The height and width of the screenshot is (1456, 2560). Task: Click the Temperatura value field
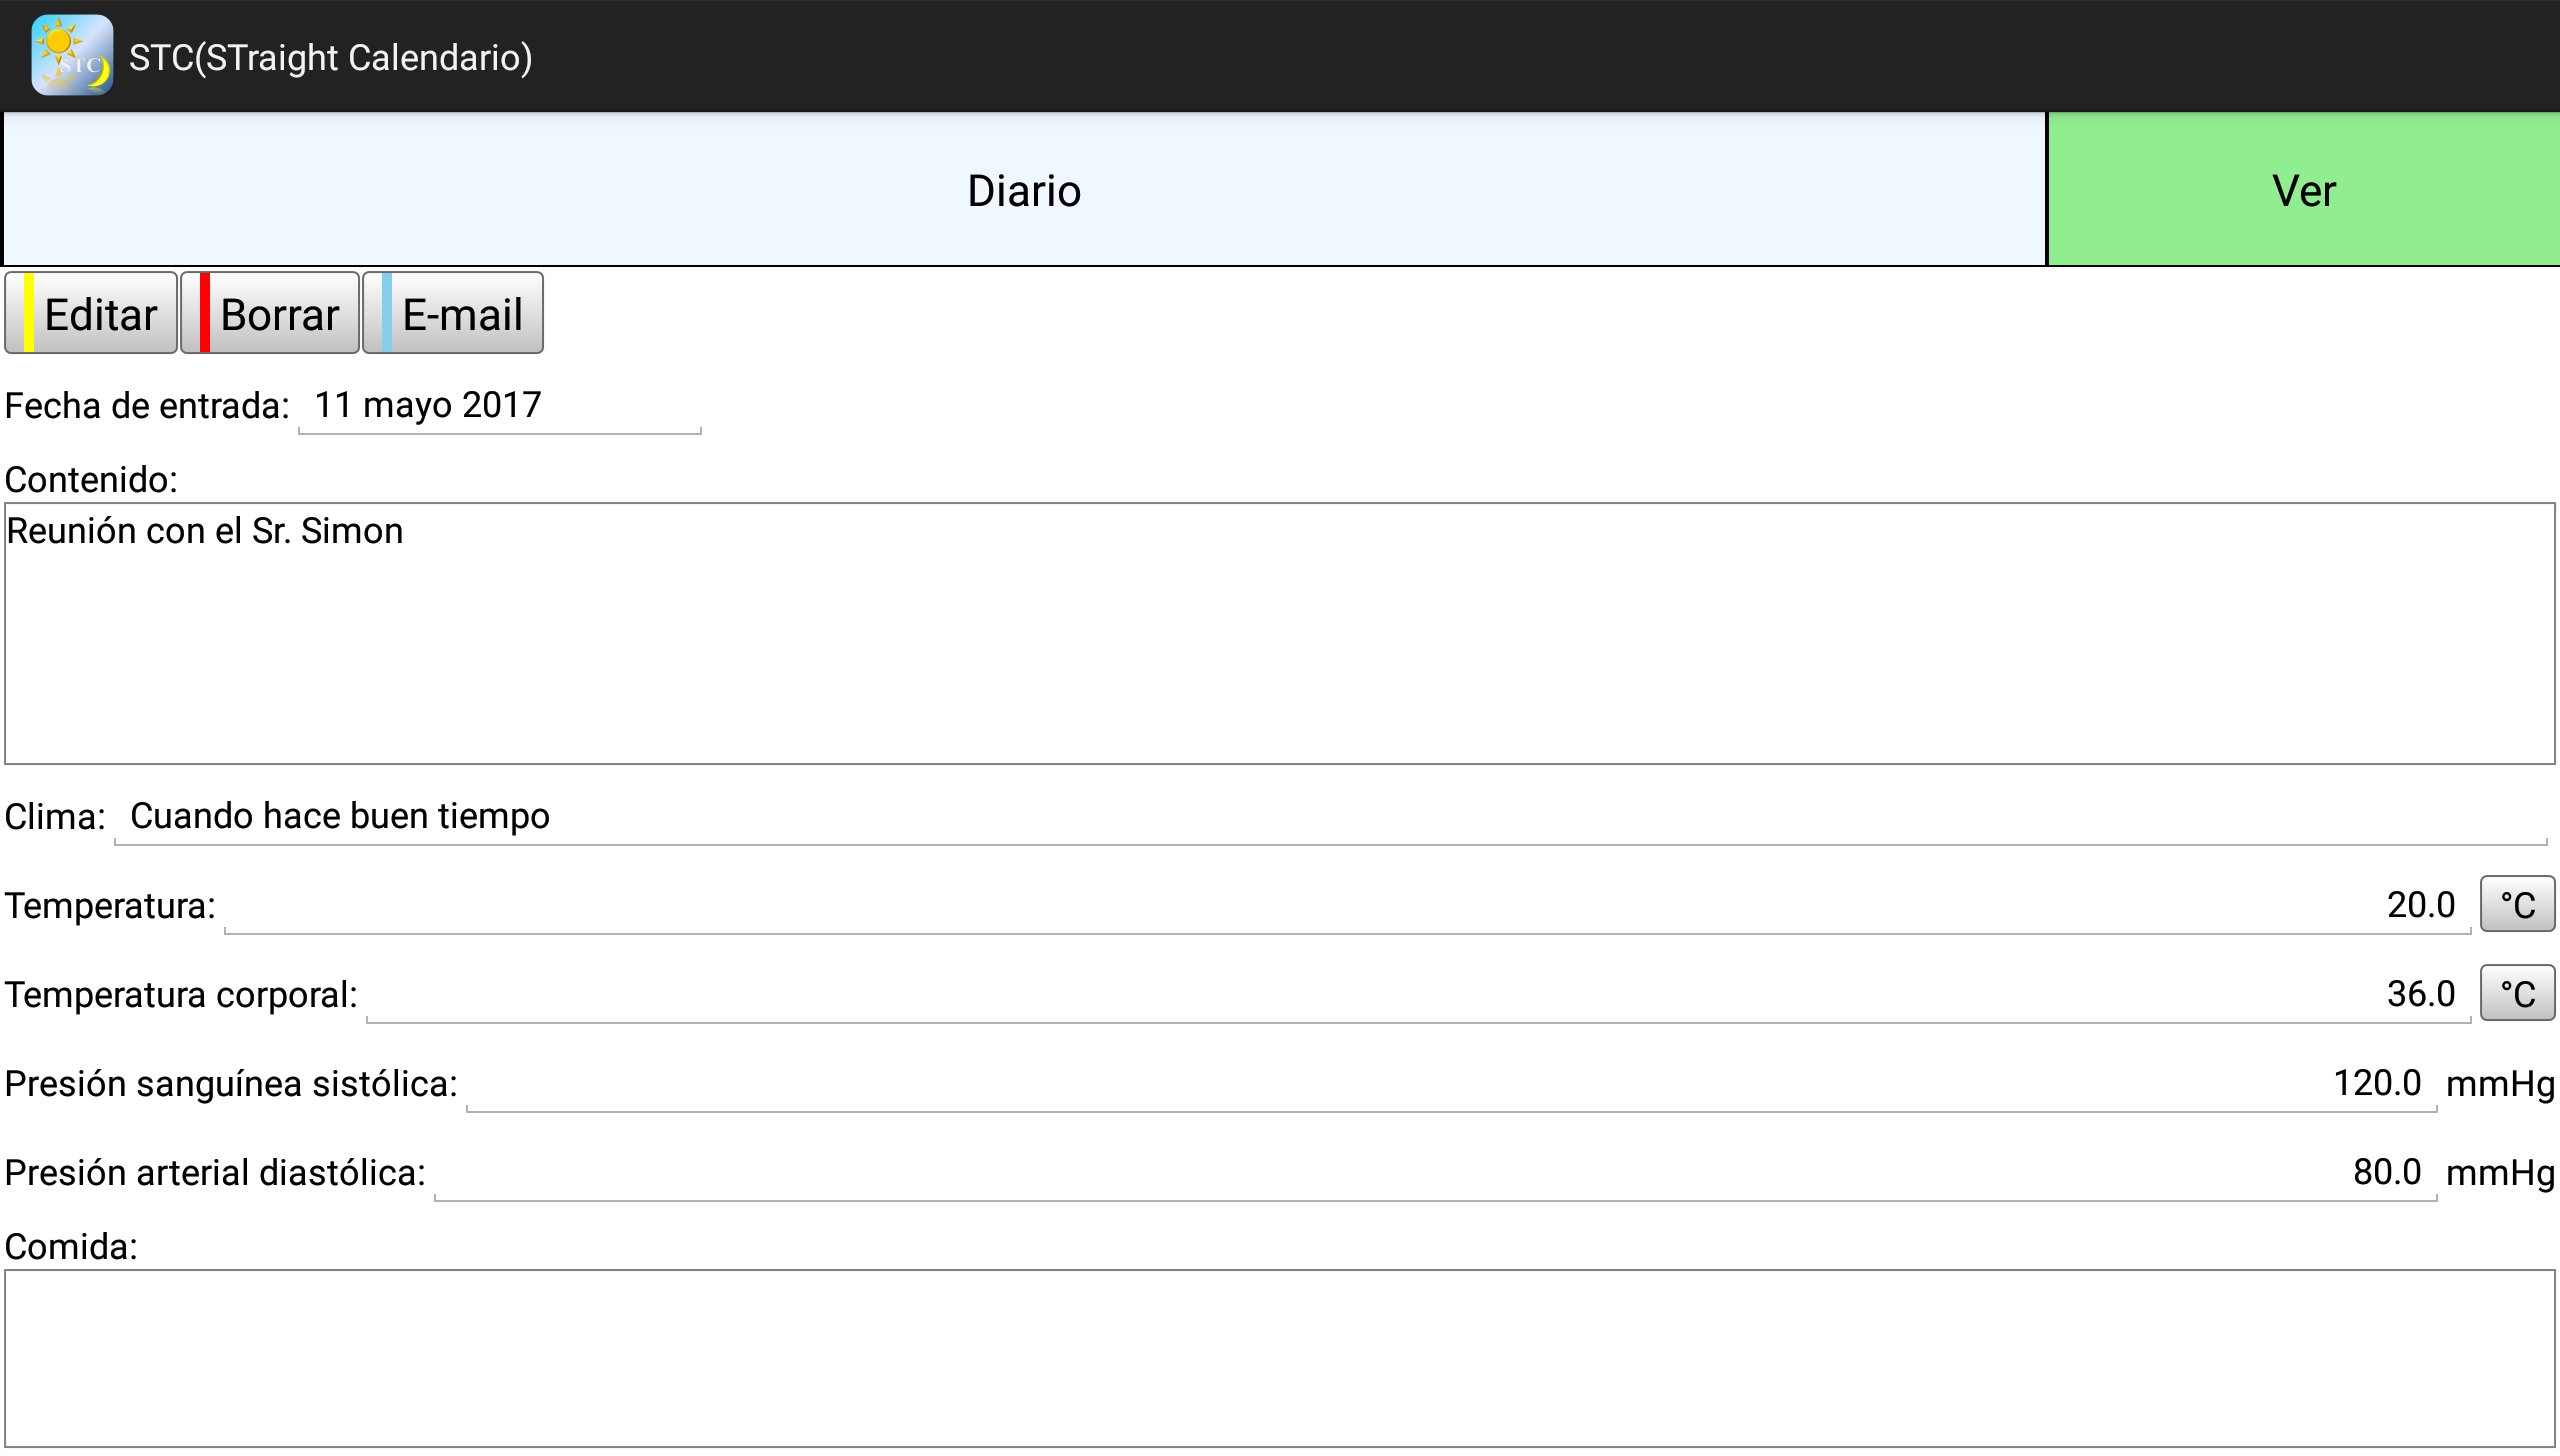tap(1346, 906)
